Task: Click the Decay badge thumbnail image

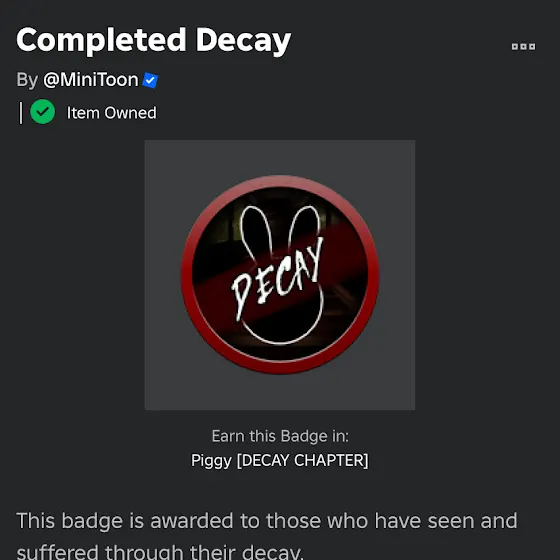Action: (x=280, y=275)
